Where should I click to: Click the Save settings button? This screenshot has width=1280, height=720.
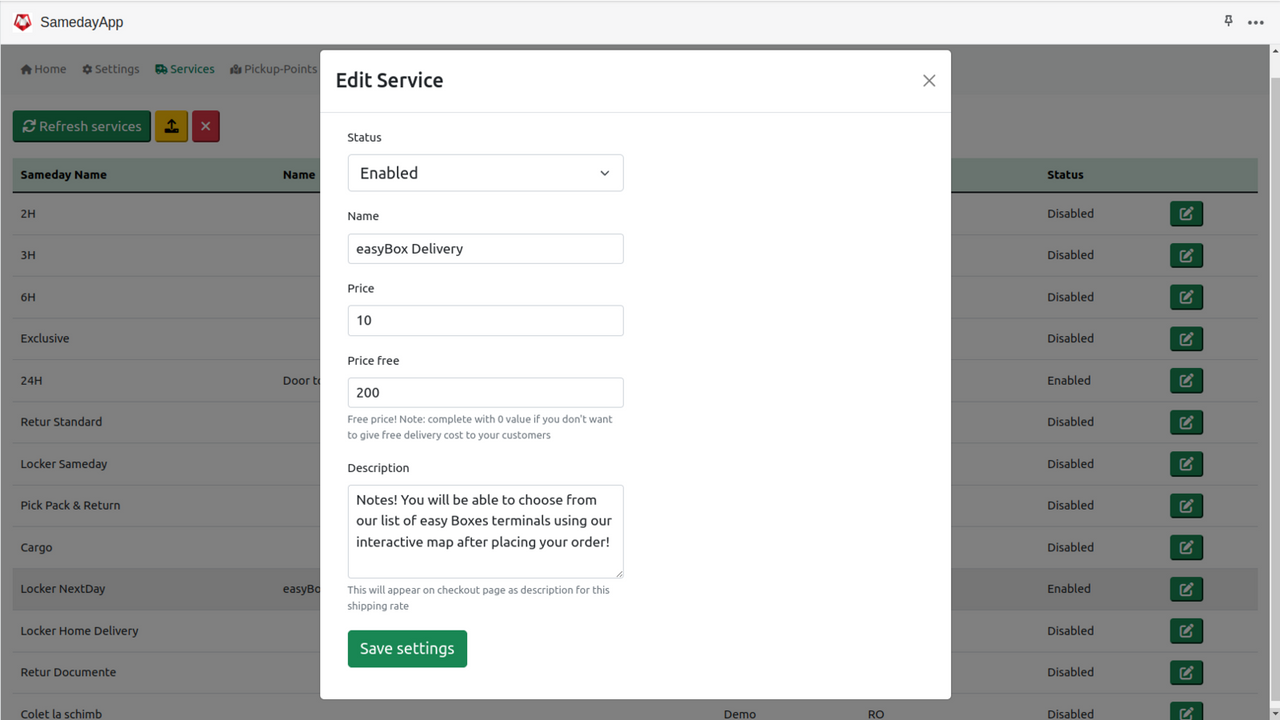pos(407,648)
